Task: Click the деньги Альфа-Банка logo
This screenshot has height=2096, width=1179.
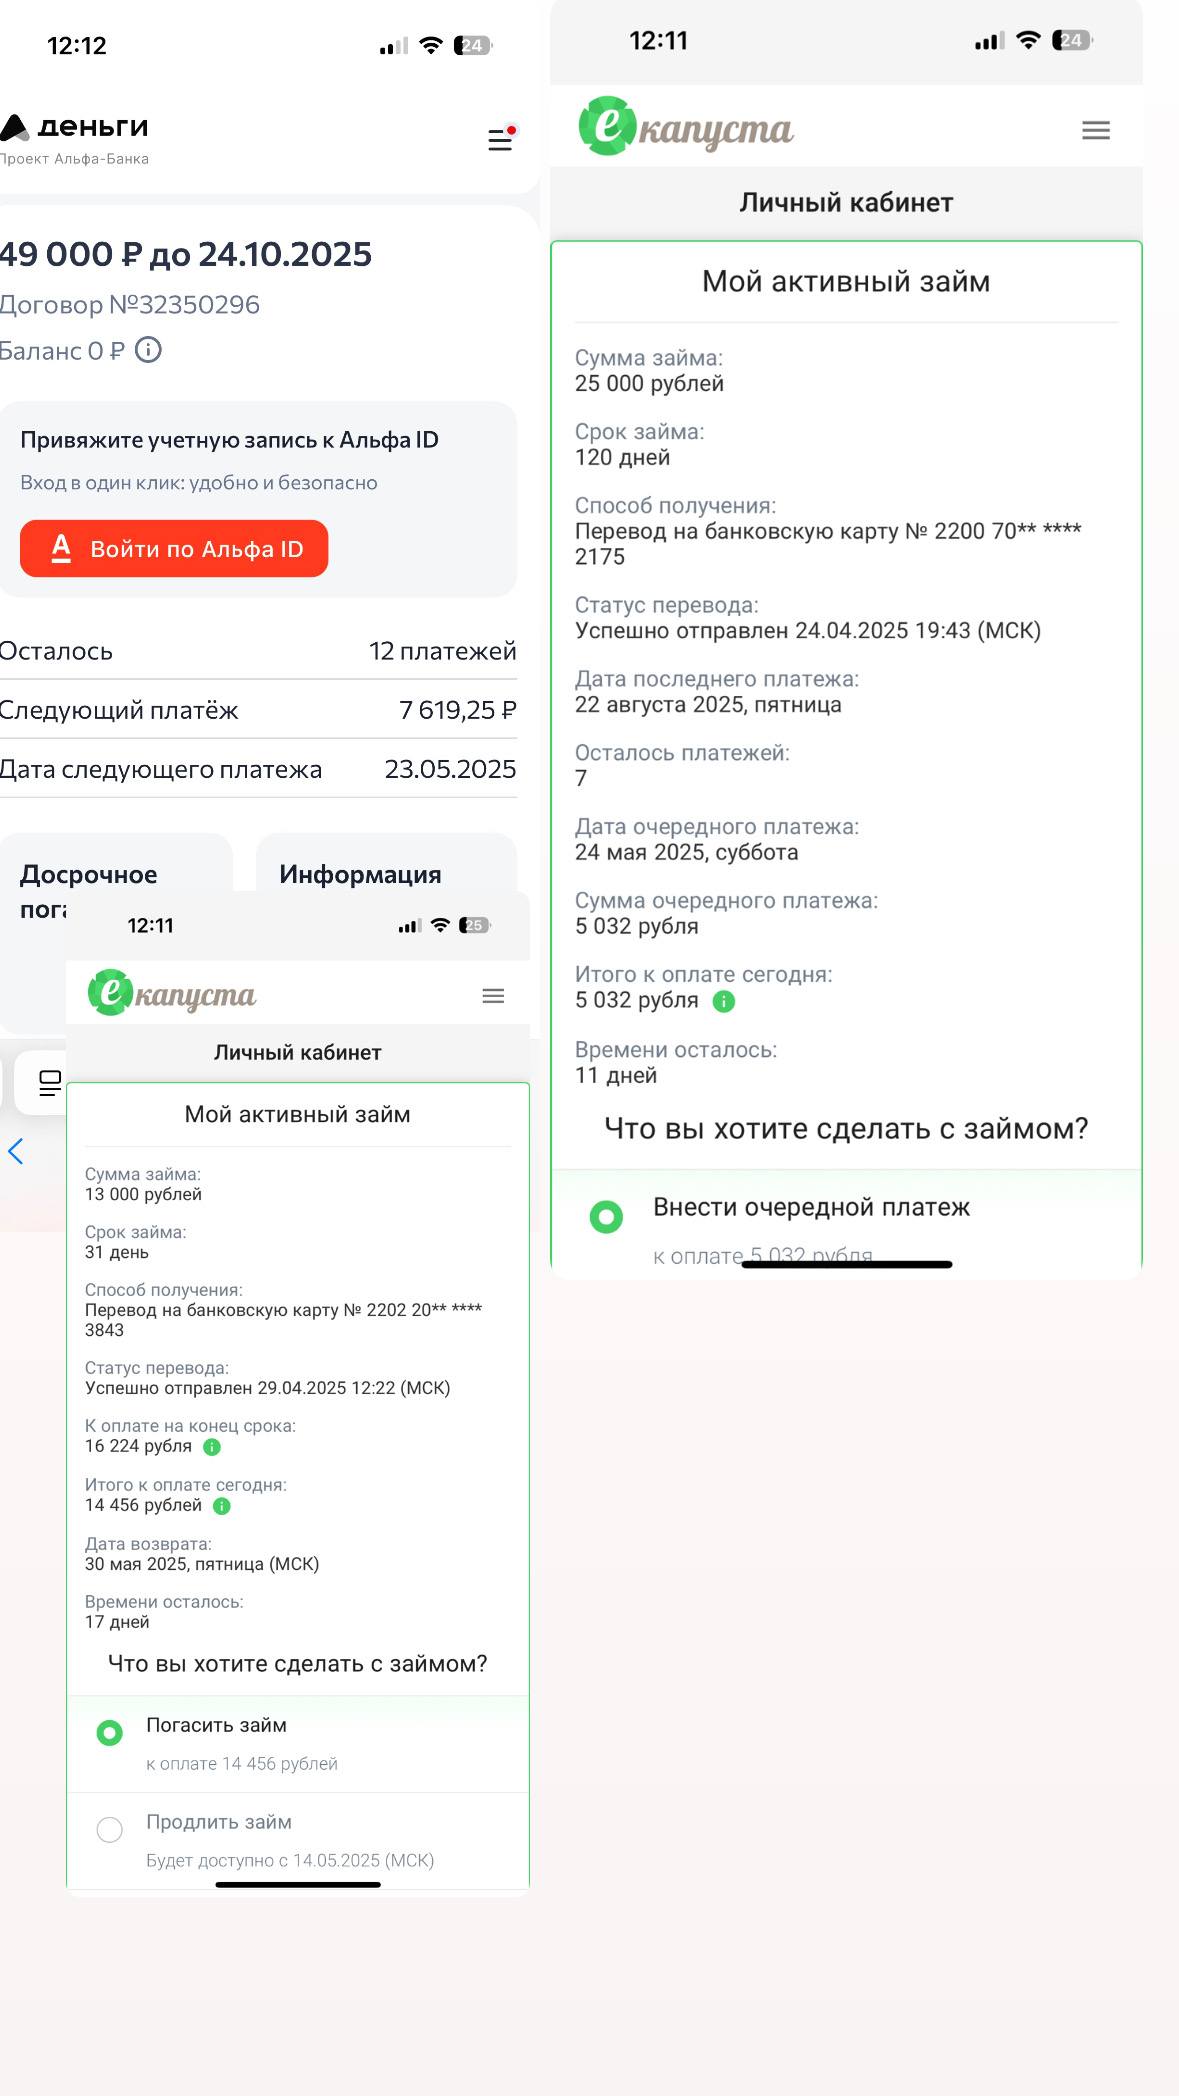Action: point(74,126)
